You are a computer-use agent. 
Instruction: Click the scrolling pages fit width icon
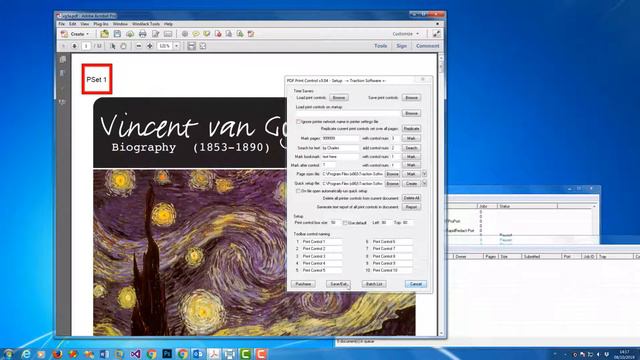pyautogui.click(x=191, y=46)
